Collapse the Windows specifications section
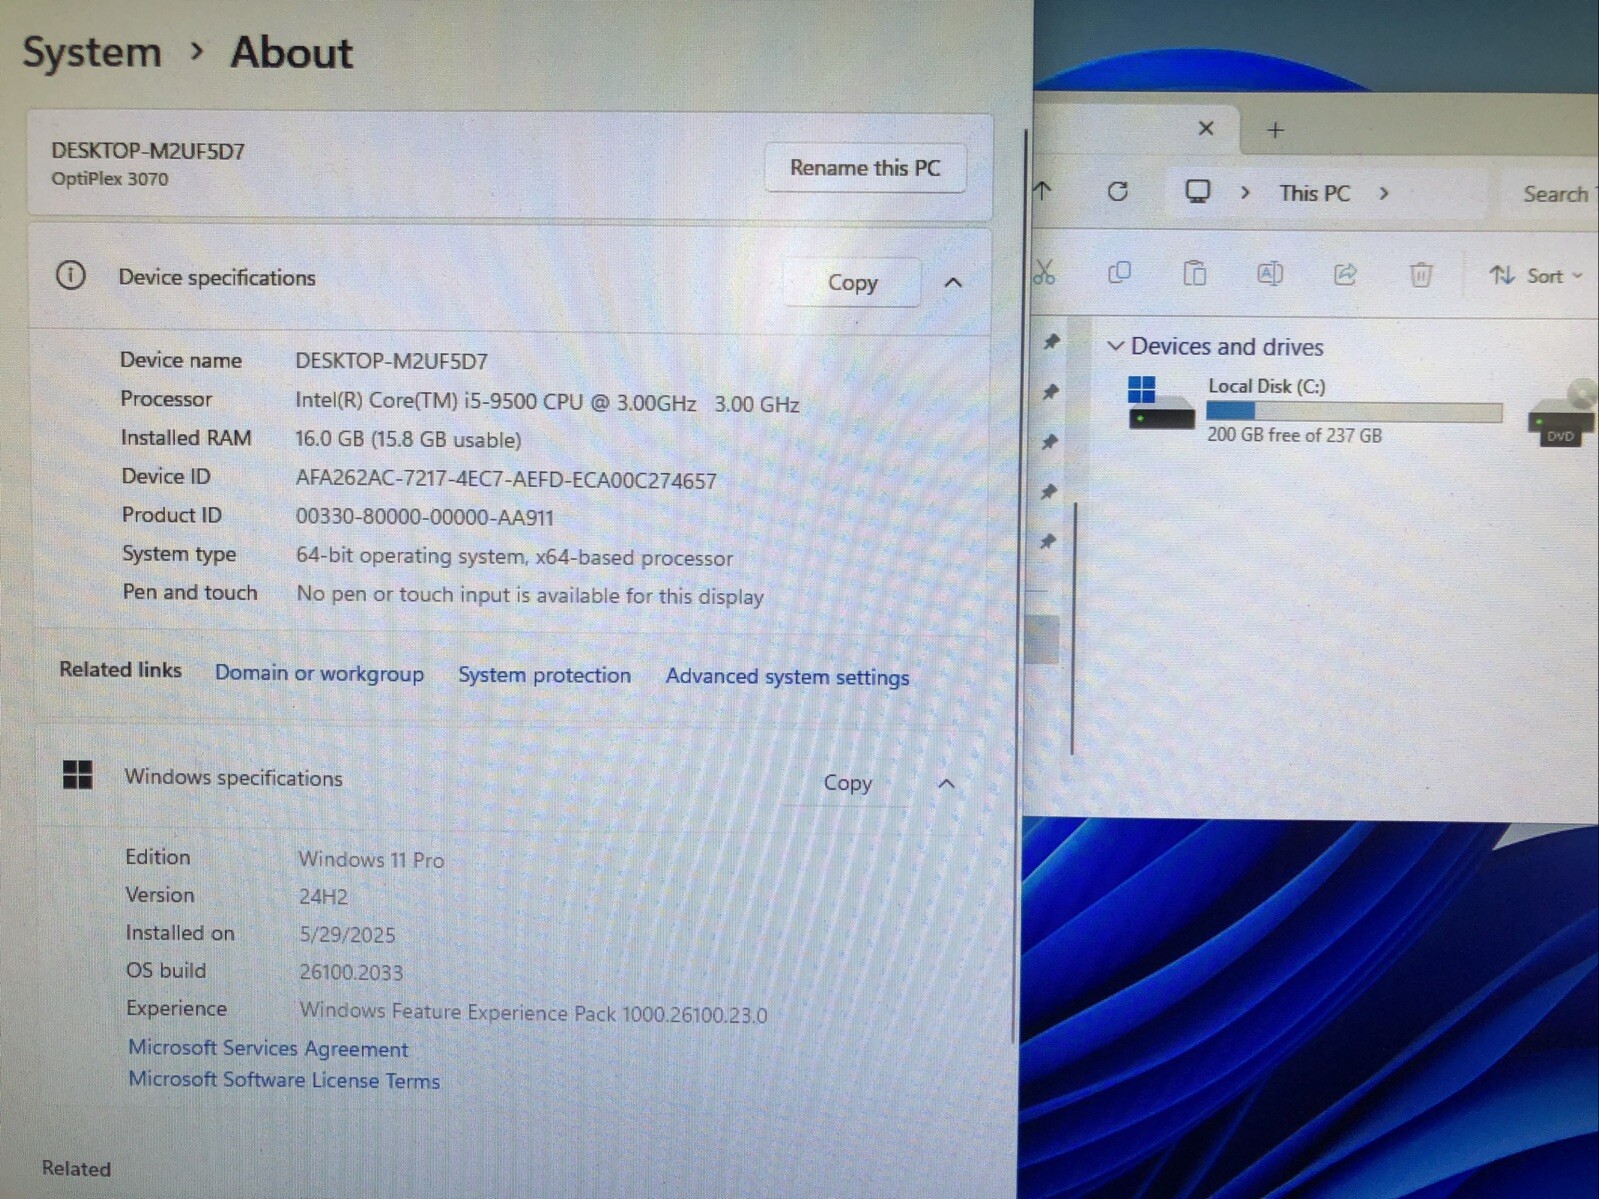The width and height of the screenshot is (1599, 1199). point(946,783)
